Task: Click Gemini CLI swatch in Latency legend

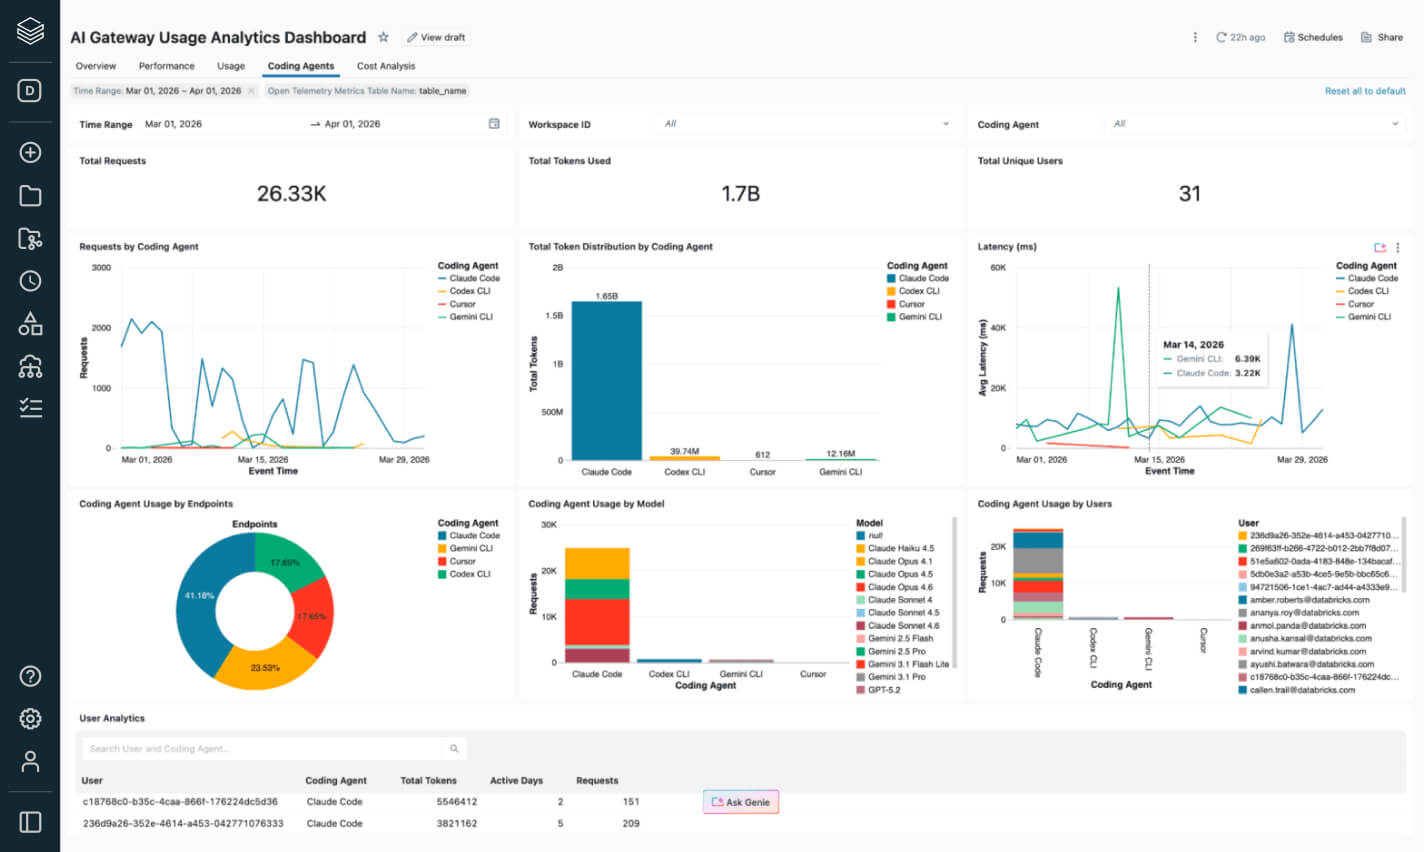Action: (1341, 317)
